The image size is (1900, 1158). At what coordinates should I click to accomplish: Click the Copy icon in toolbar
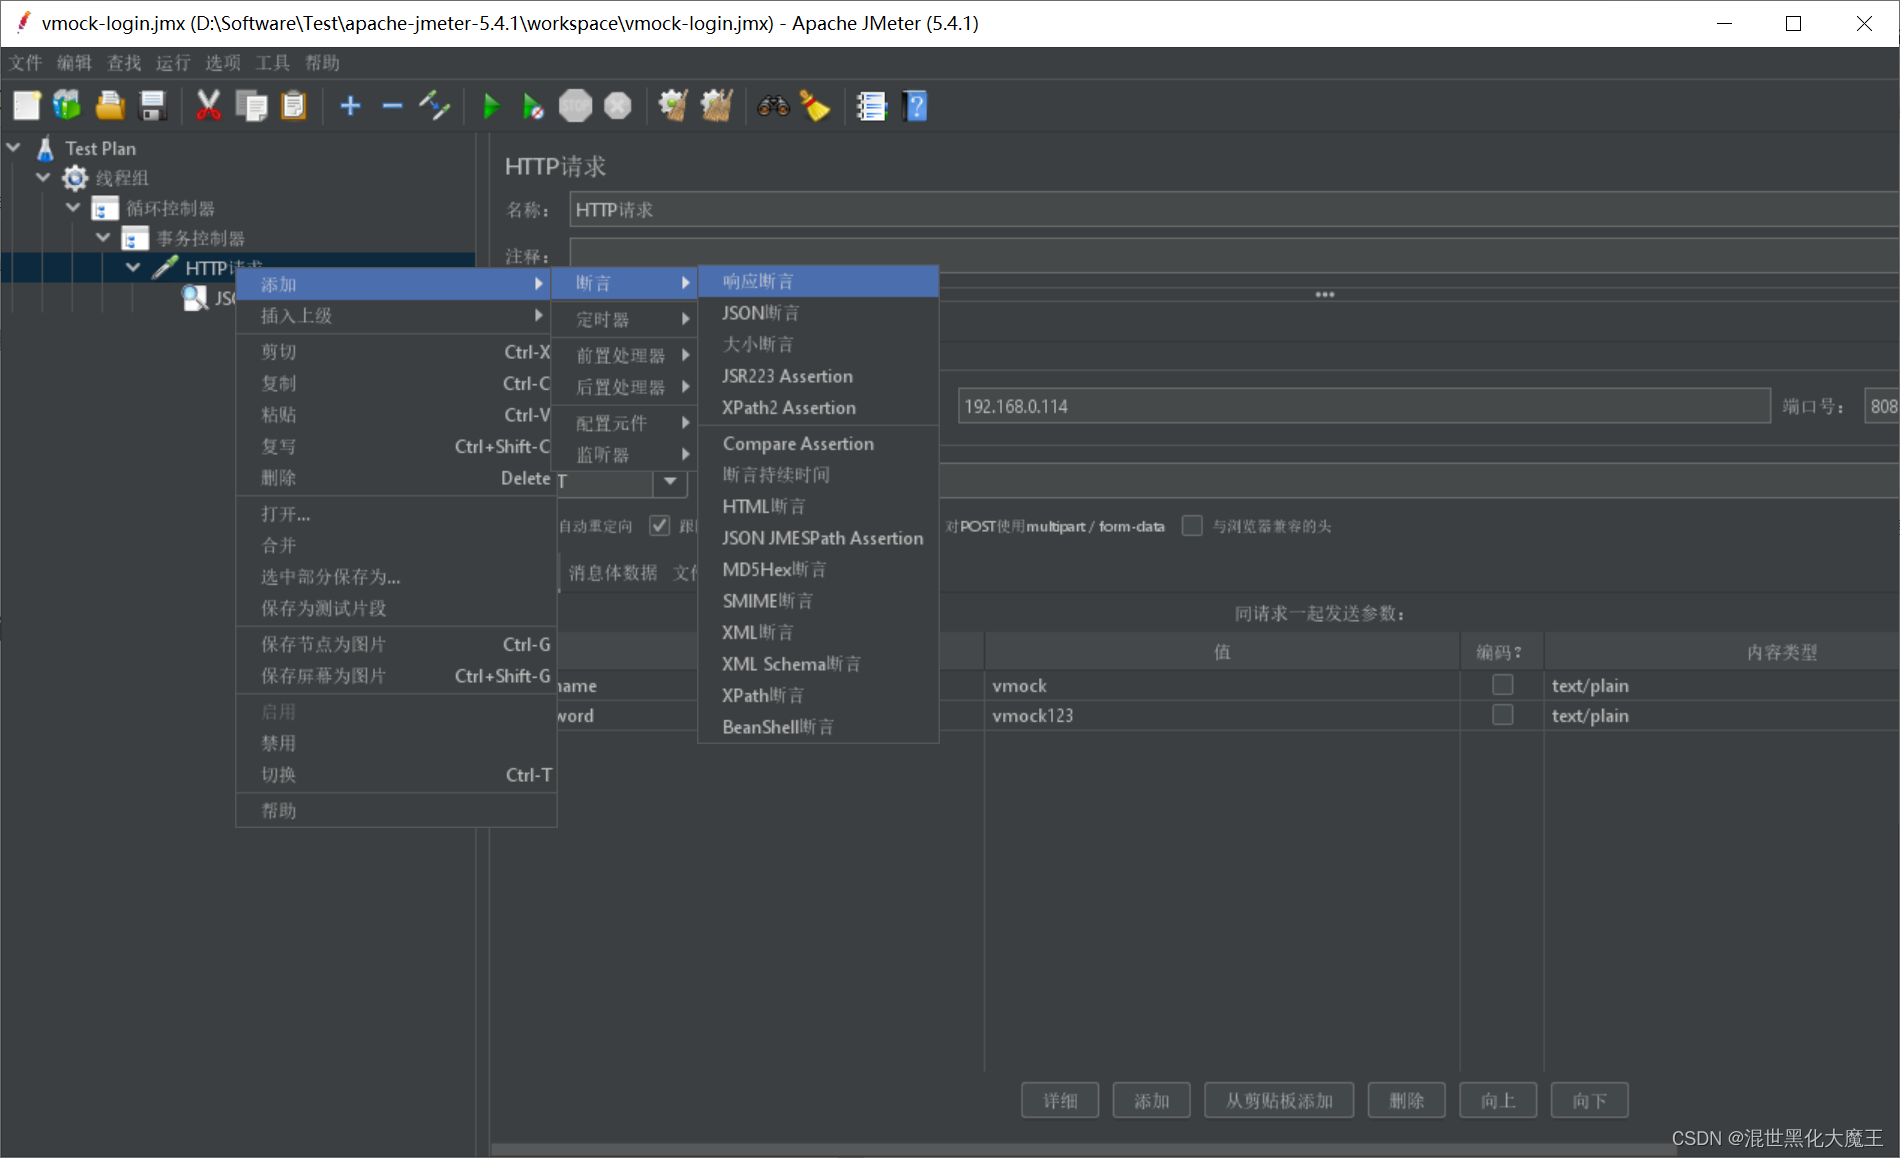251,106
